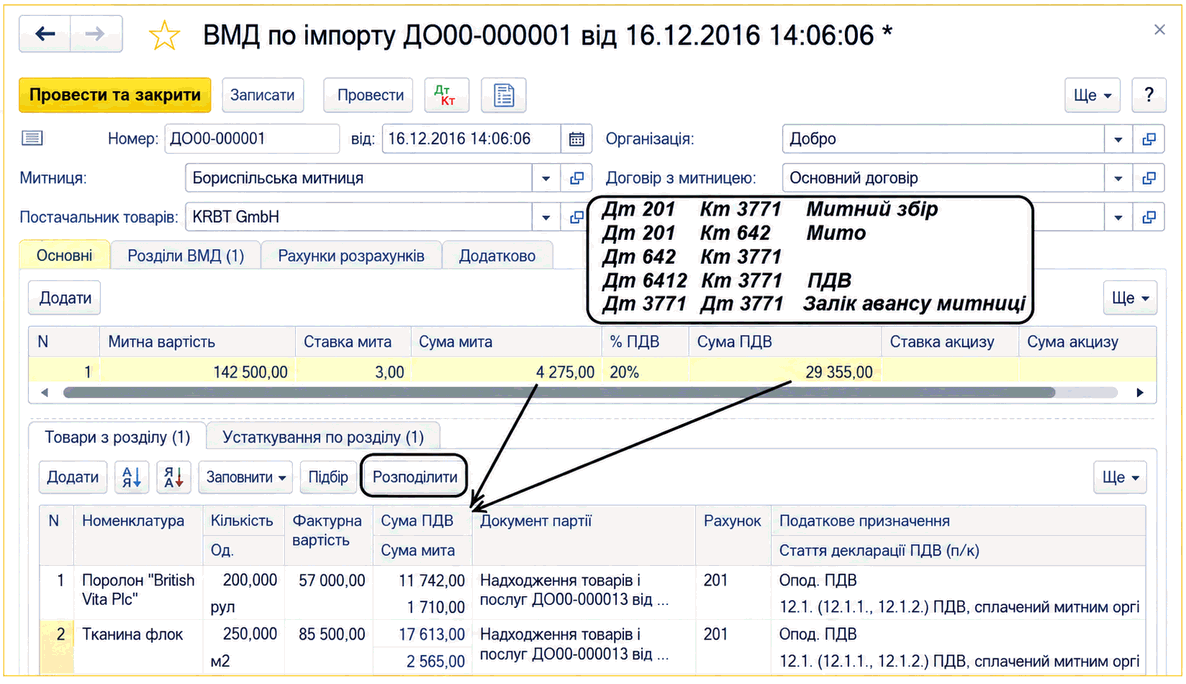1186x684 pixels.
Task: Click the list icon left of Номер
Action: [32, 138]
